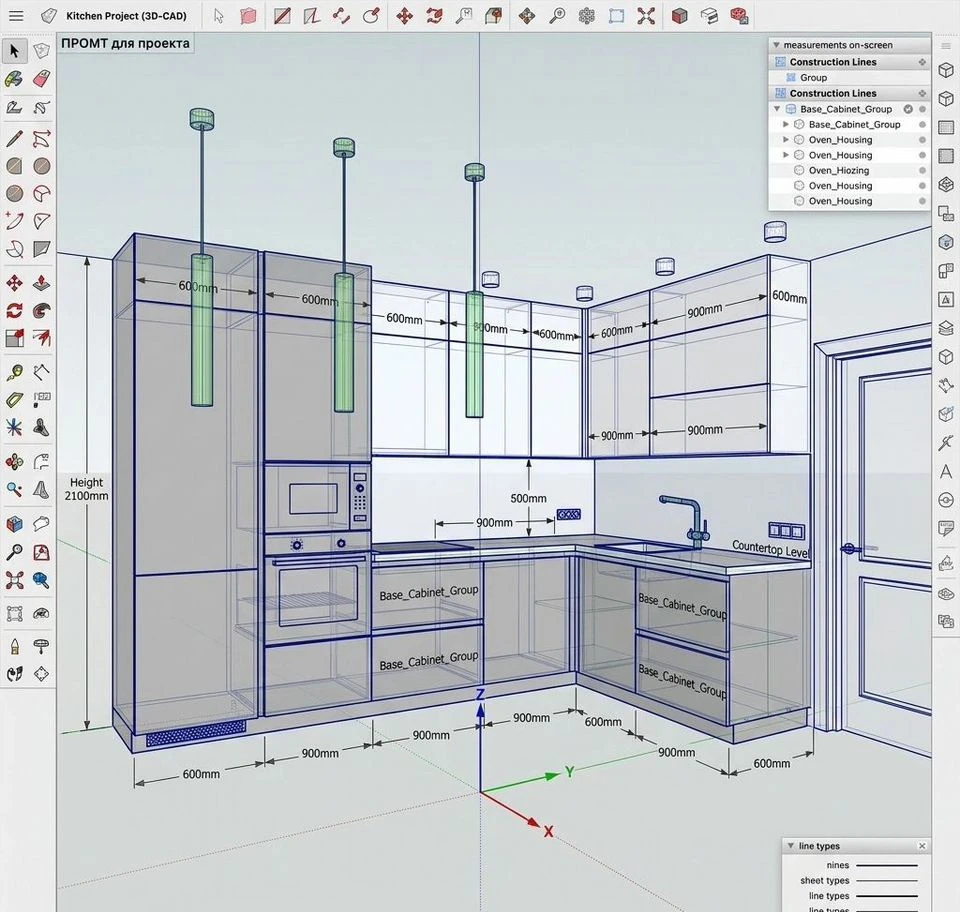Activate the Pie shape tool
The width and height of the screenshot is (960, 912).
coord(41,194)
